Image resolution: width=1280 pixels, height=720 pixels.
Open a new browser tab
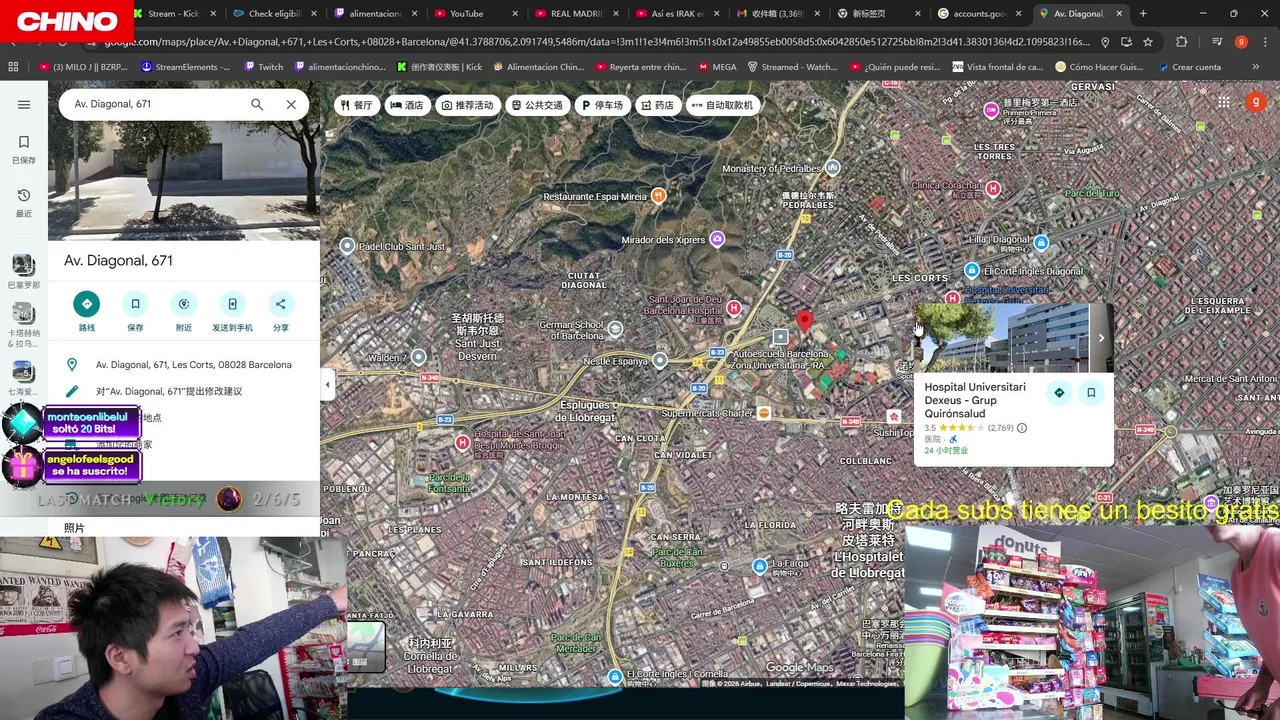pyautogui.click(x=1143, y=14)
